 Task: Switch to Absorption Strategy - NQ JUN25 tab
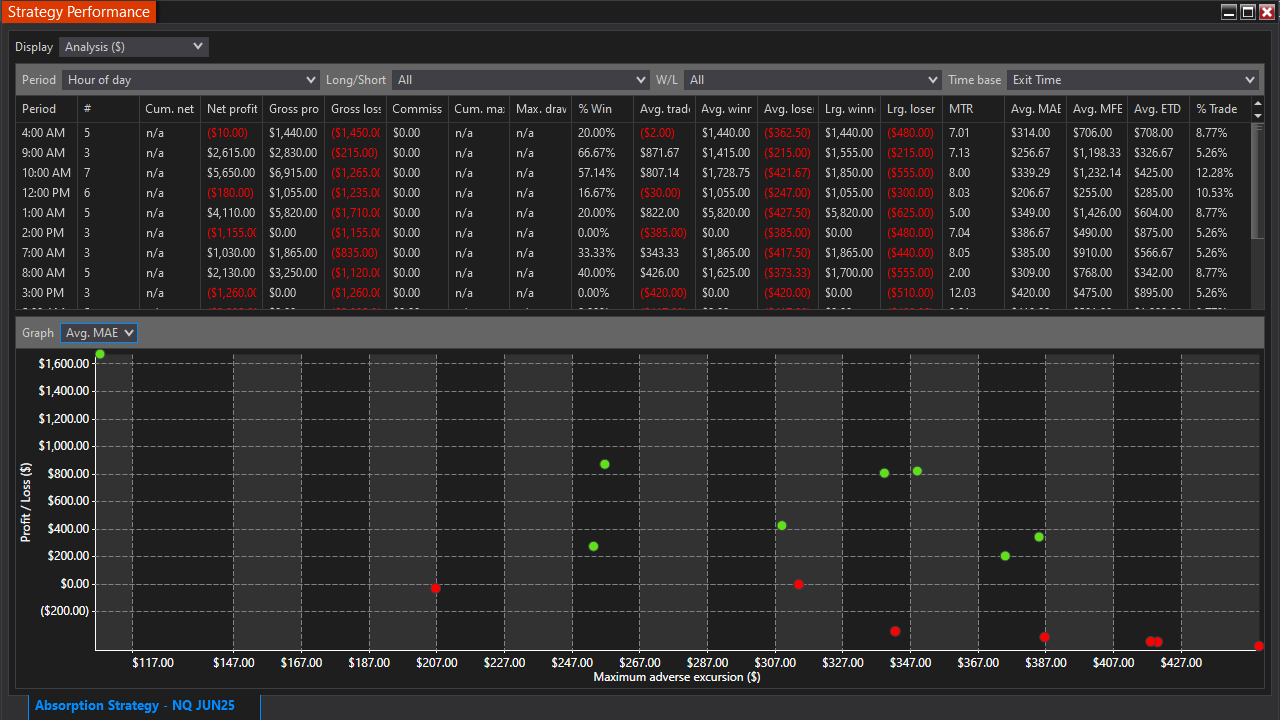pos(135,706)
